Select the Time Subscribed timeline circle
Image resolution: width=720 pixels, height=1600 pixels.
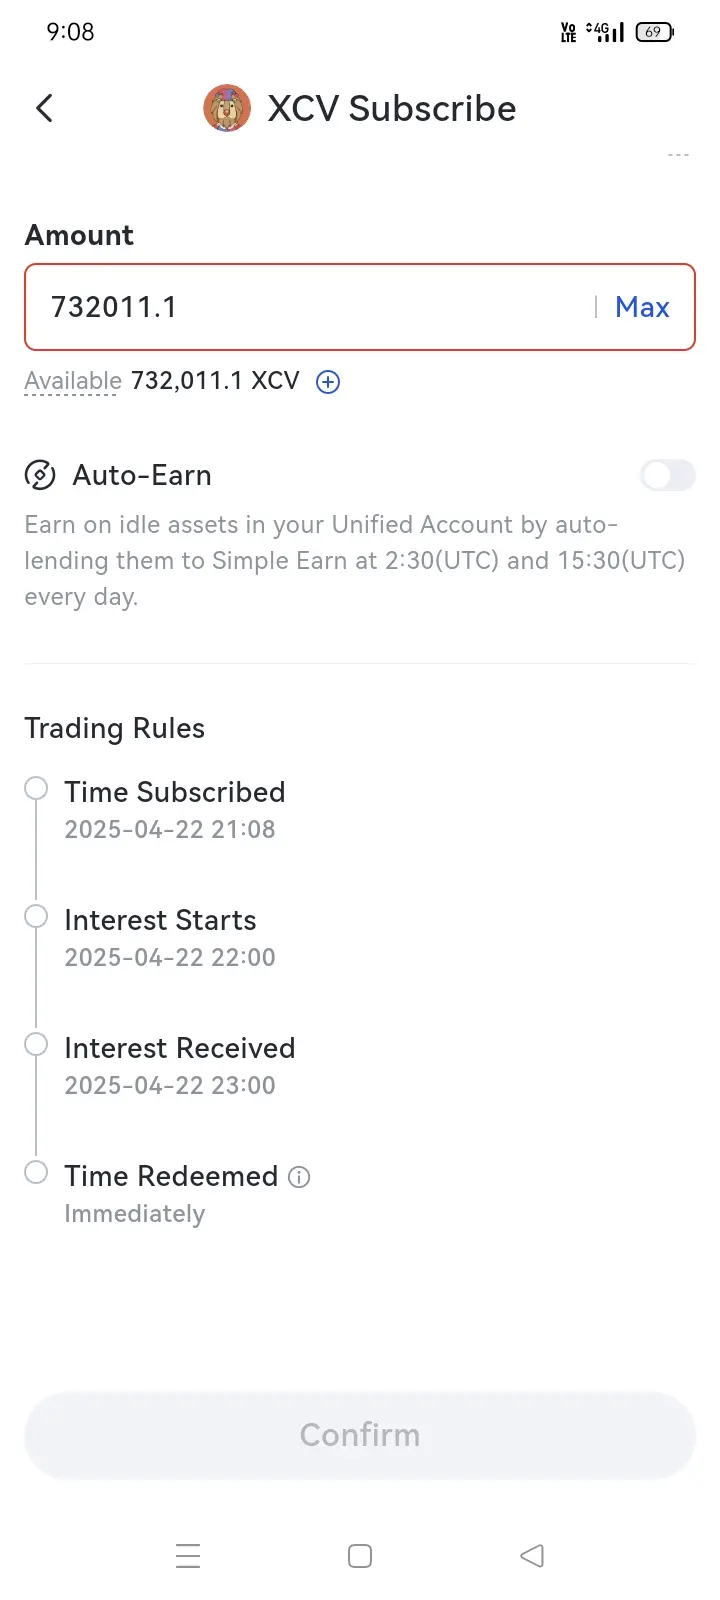click(36, 788)
